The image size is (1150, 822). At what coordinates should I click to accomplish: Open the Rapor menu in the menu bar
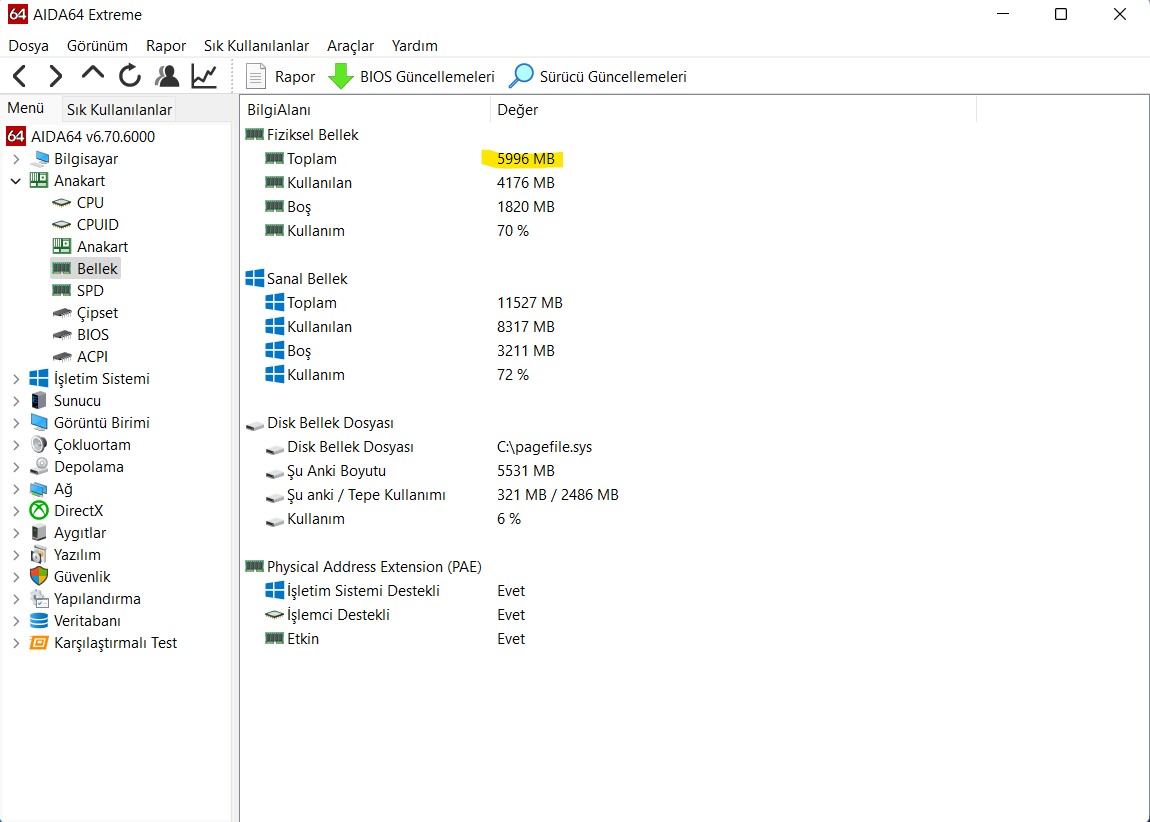(x=166, y=45)
